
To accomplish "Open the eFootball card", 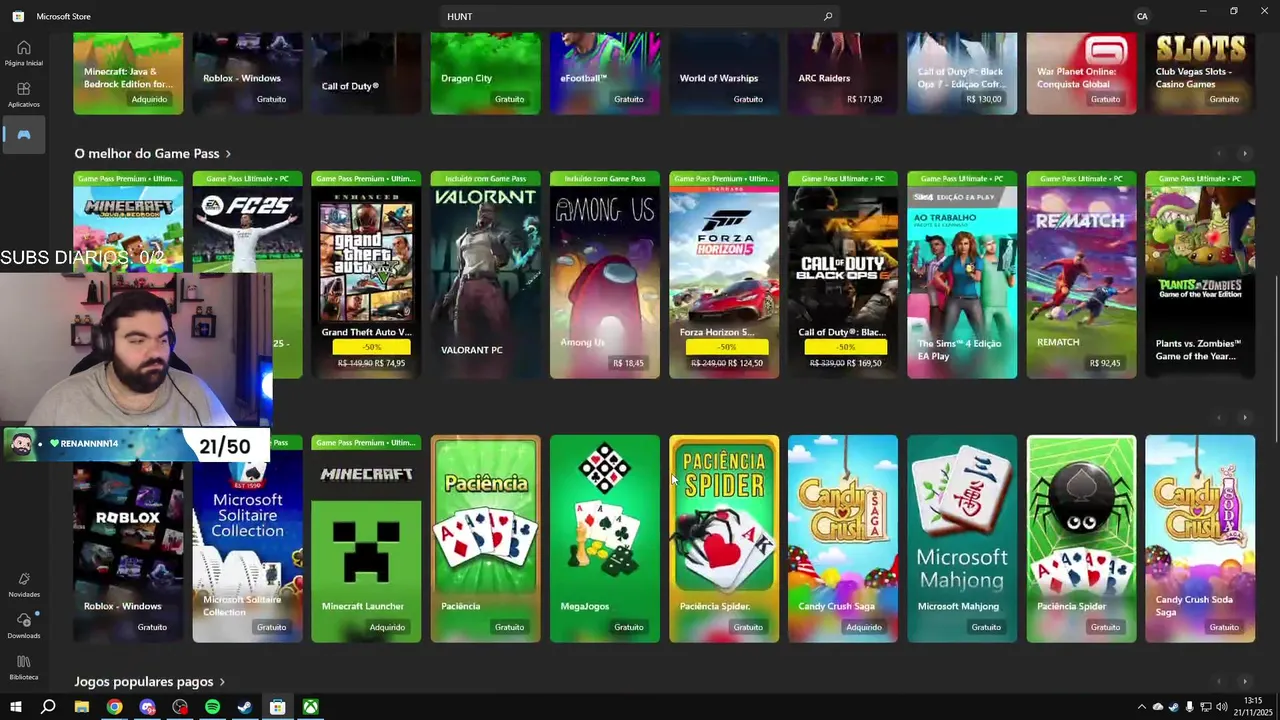I will click(x=604, y=73).
